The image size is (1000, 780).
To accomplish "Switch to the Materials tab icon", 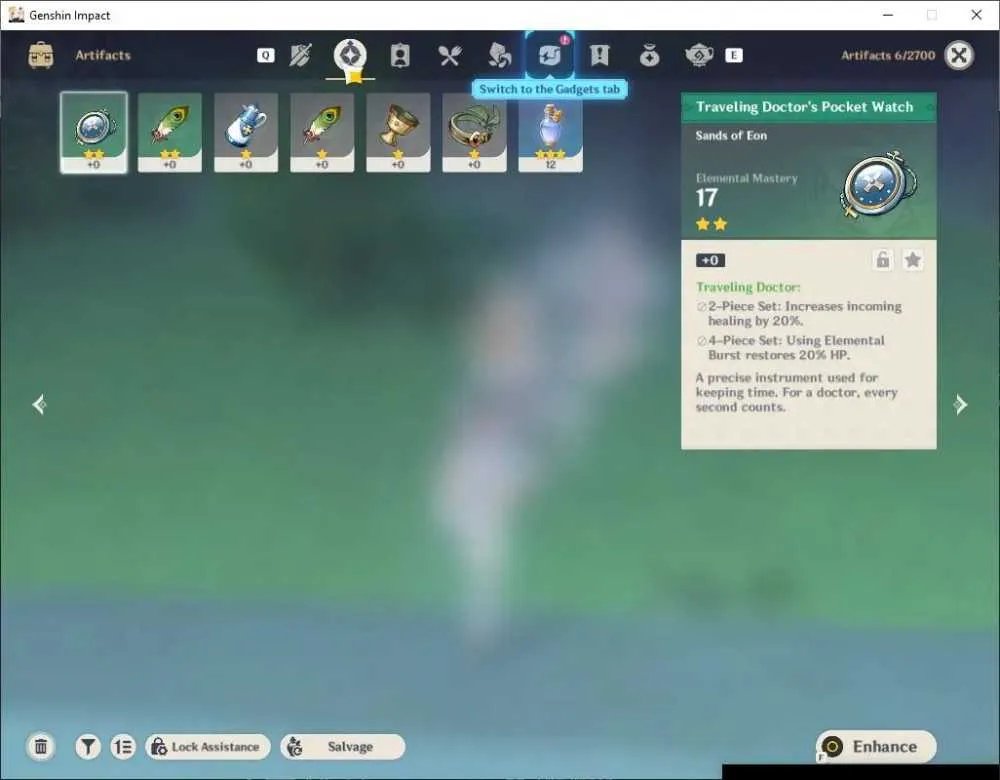I will (499, 55).
